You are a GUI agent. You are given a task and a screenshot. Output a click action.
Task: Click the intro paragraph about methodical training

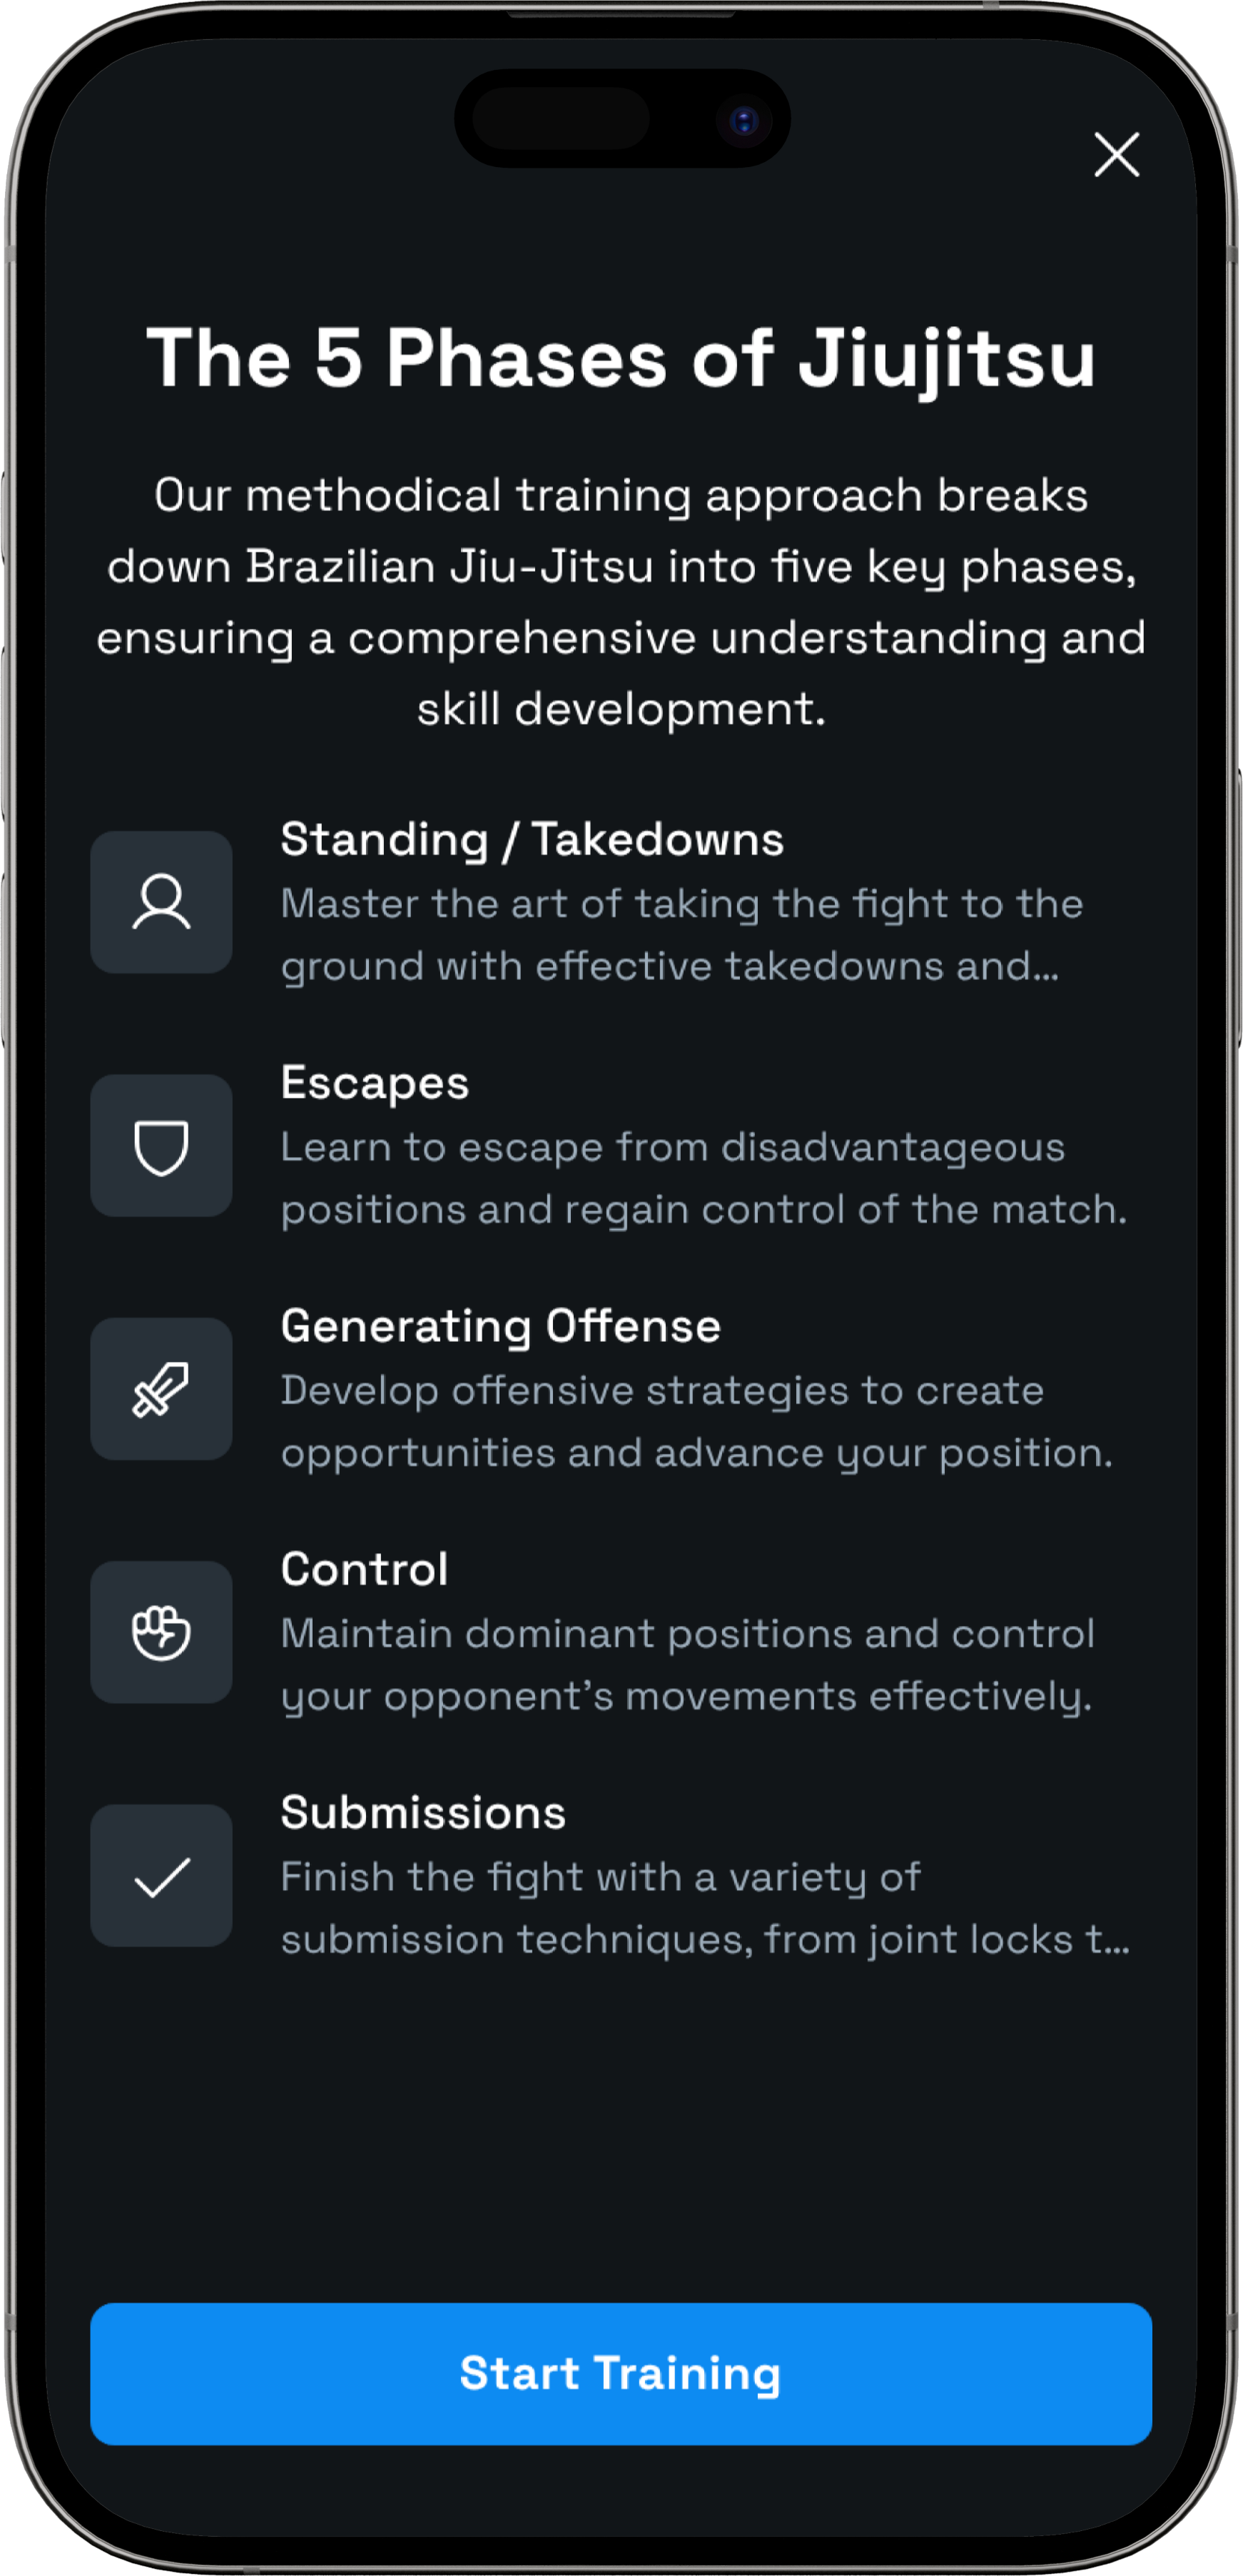point(621,602)
